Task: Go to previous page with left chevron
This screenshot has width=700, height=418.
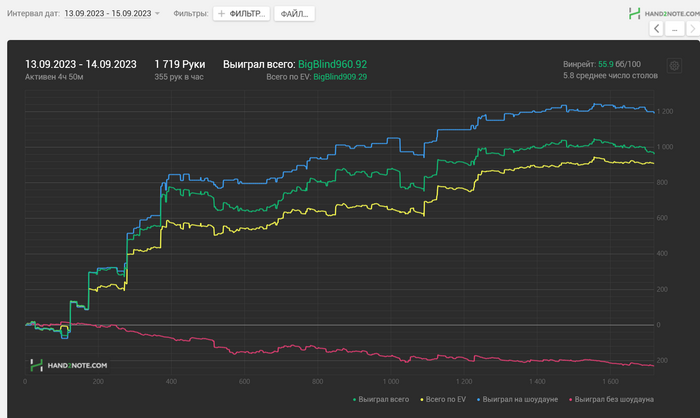Action: pyautogui.click(x=656, y=29)
